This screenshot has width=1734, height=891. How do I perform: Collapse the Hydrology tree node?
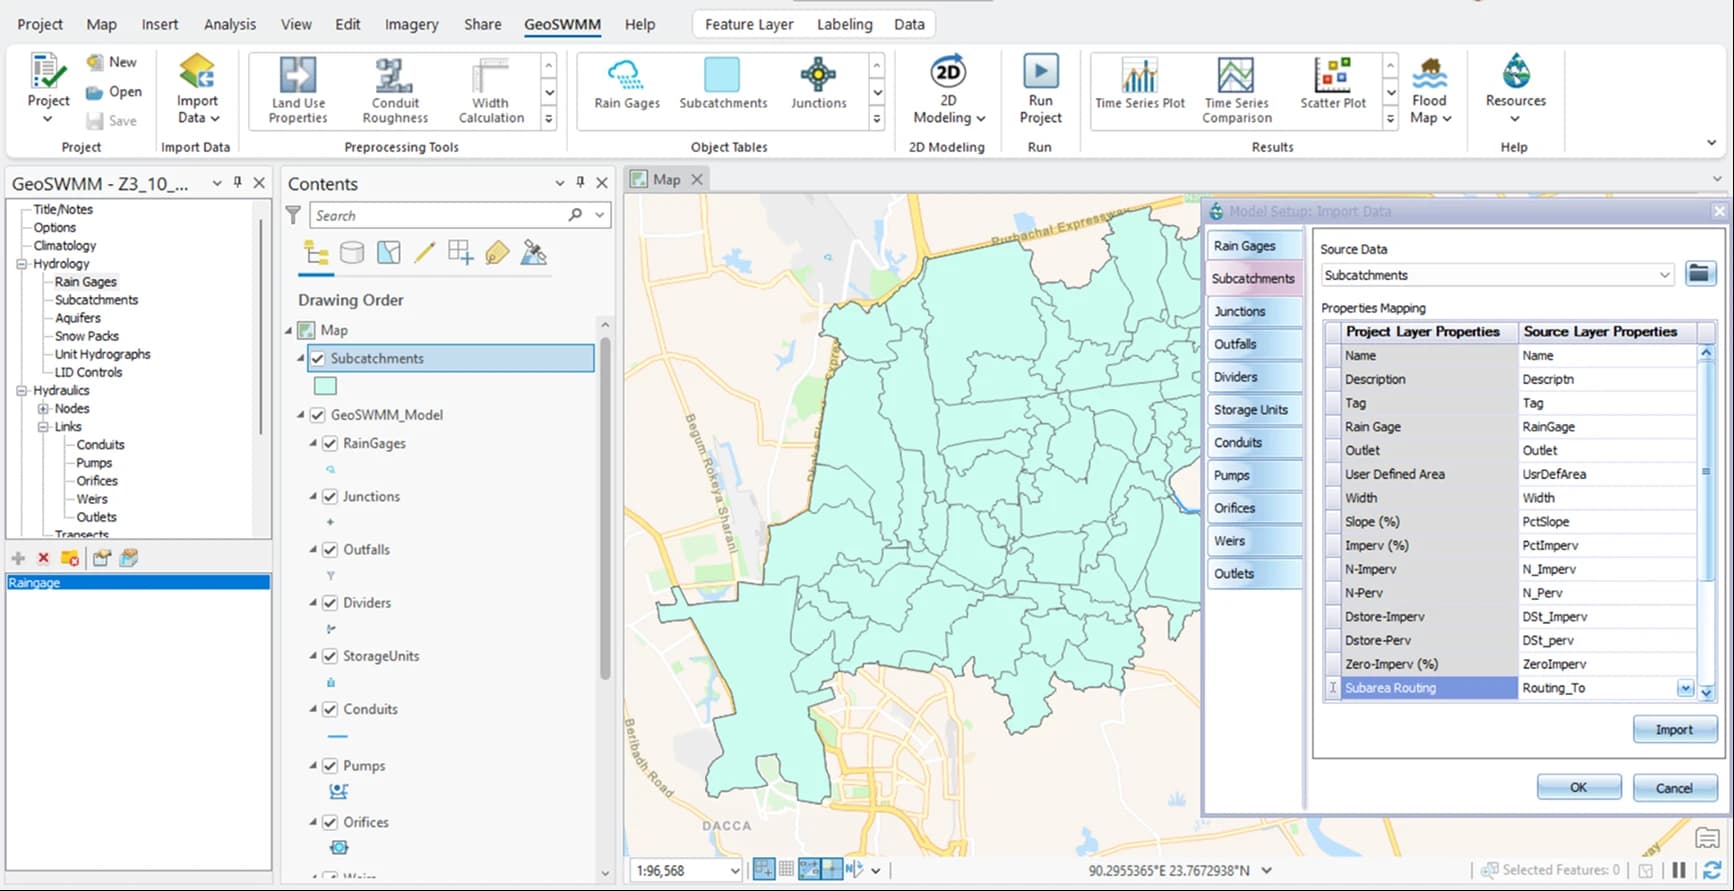coord(22,264)
